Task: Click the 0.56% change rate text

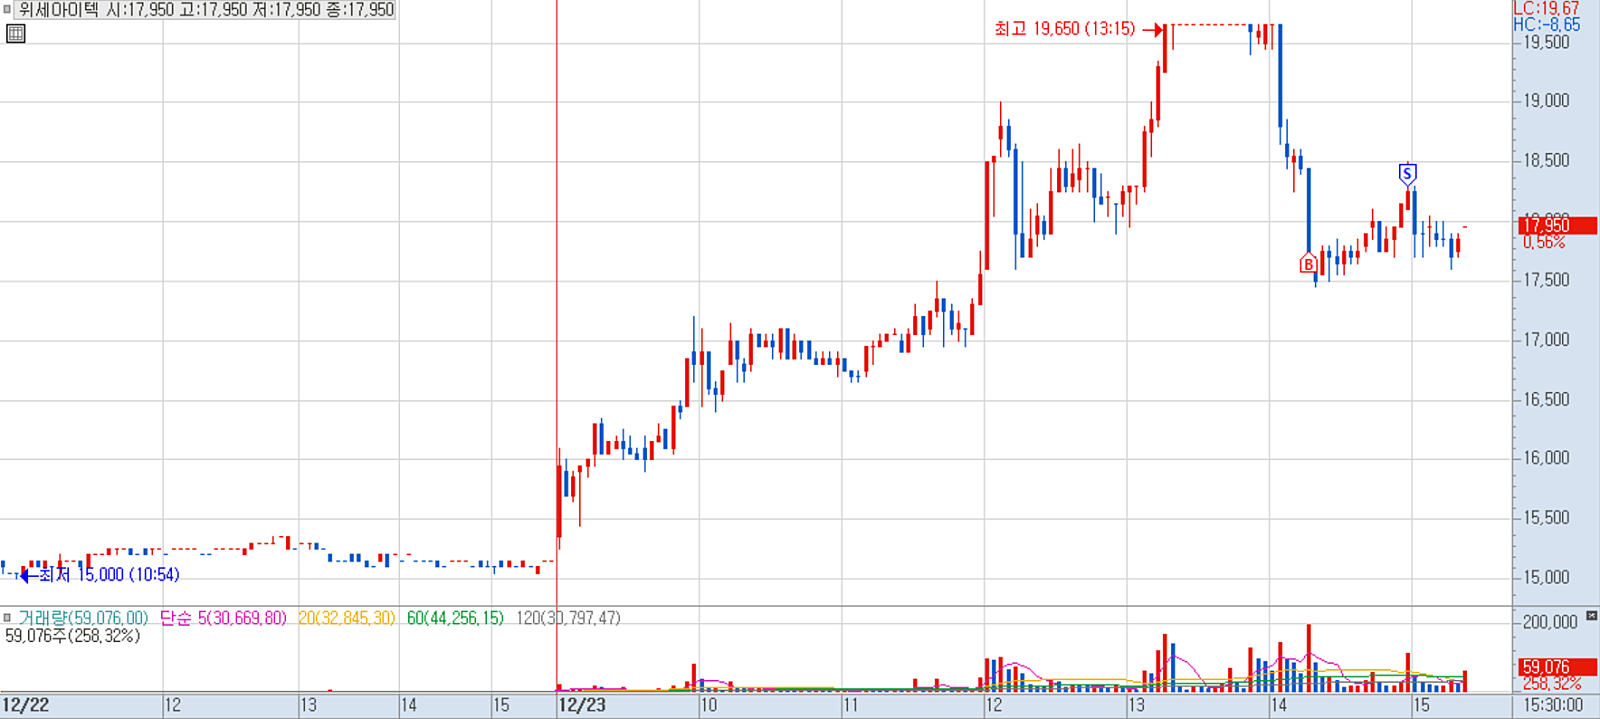Action: [x=1544, y=242]
